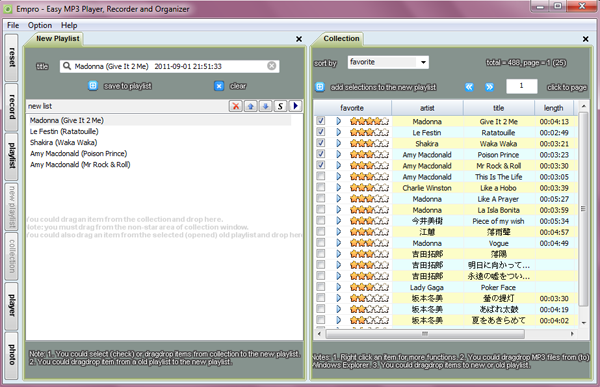
Task: Set star rating for Like A Prayer row
Action: [x=369, y=199]
